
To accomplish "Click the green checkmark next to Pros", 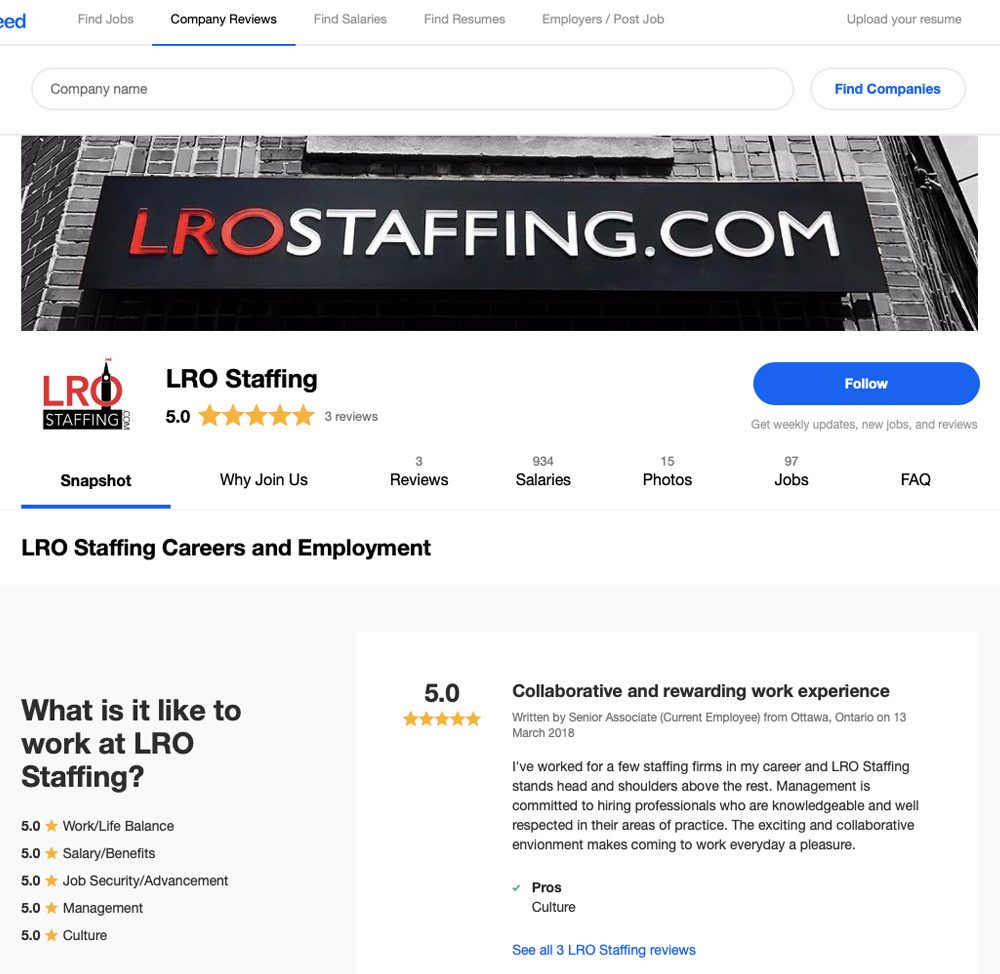I will (x=516, y=887).
